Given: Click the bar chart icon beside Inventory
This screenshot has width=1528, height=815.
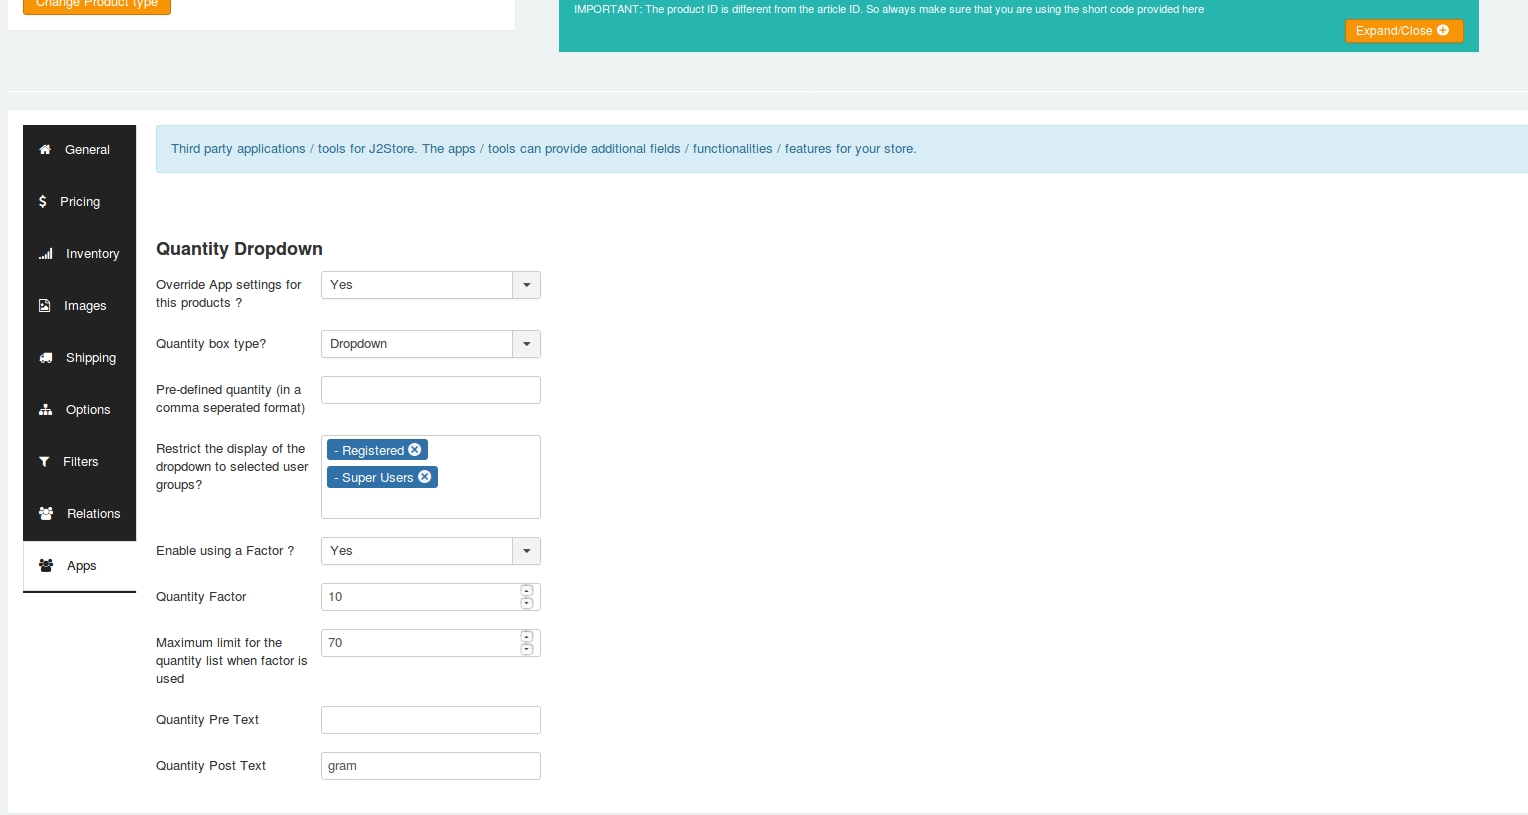Looking at the screenshot, I should point(46,254).
